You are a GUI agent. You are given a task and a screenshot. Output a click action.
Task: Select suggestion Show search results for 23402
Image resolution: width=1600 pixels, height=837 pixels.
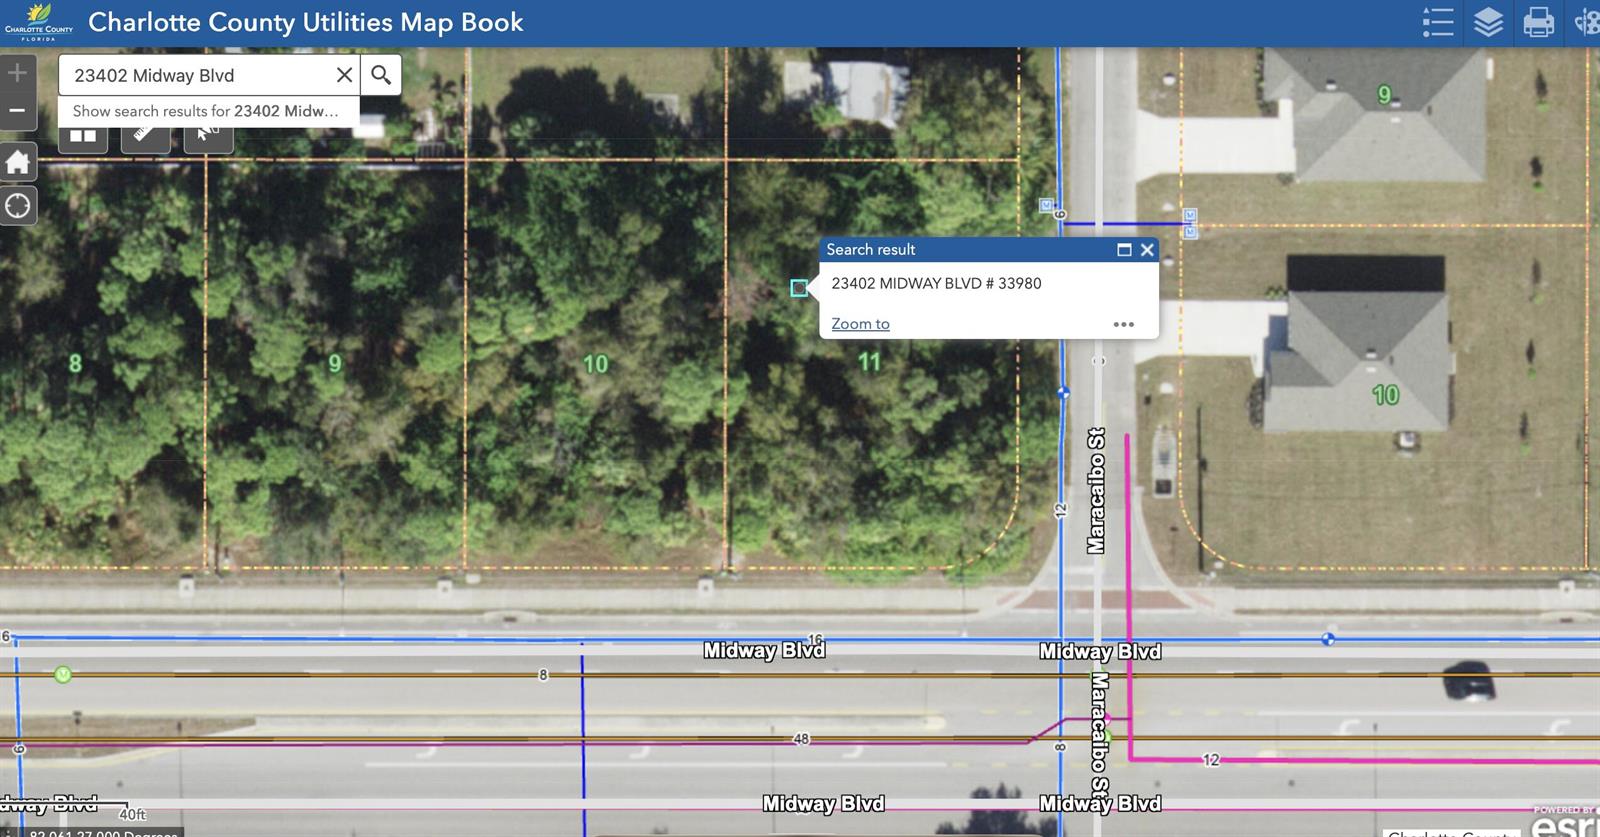[x=208, y=111]
